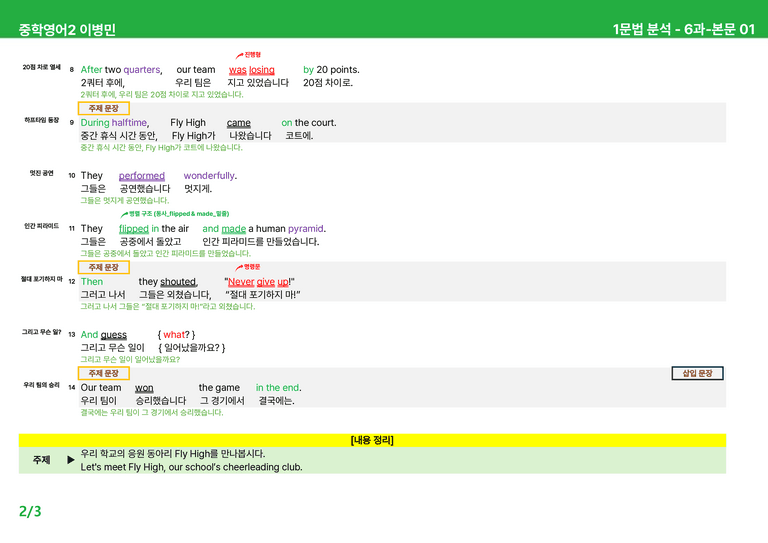Click the underlined phrase 'was losing'
768x543 pixels.
coord(252,70)
